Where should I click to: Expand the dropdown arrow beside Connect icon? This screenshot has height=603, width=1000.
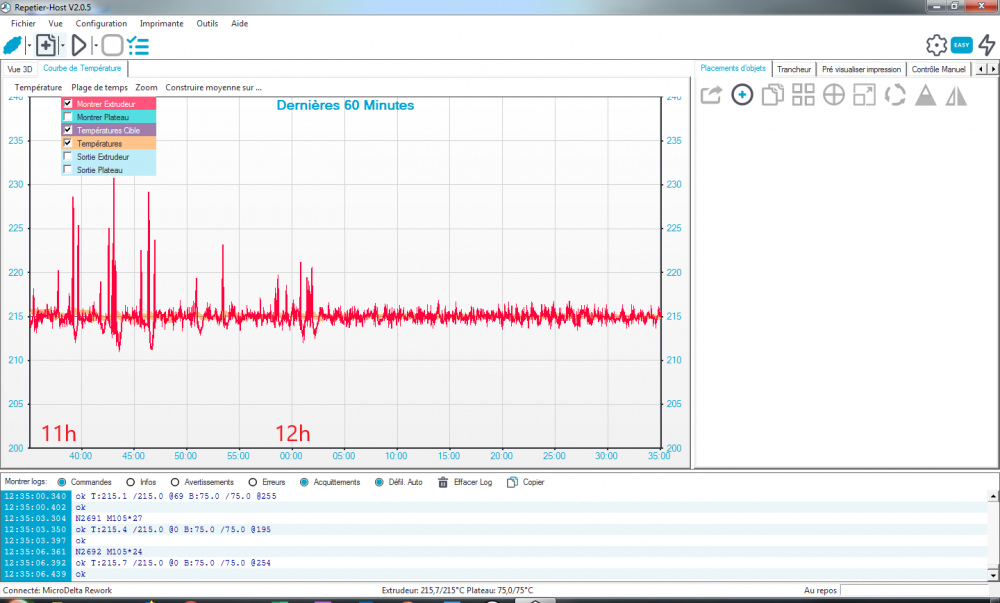coord(29,46)
